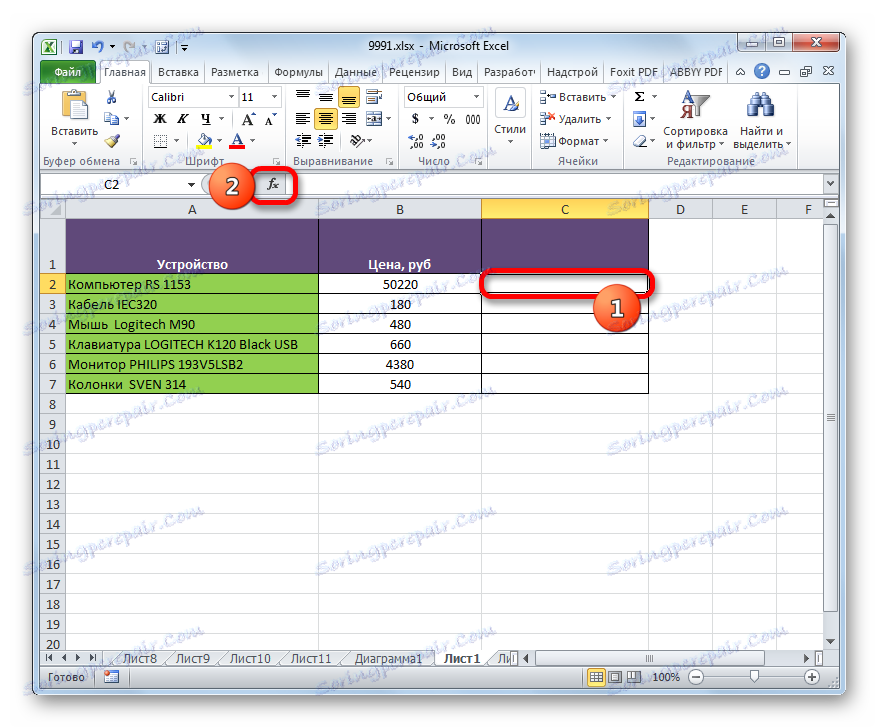Image resolution: width=879 pixels, height=728 pixels.
Task: Switch to Normal view in status bar
Action: point(596,677)
